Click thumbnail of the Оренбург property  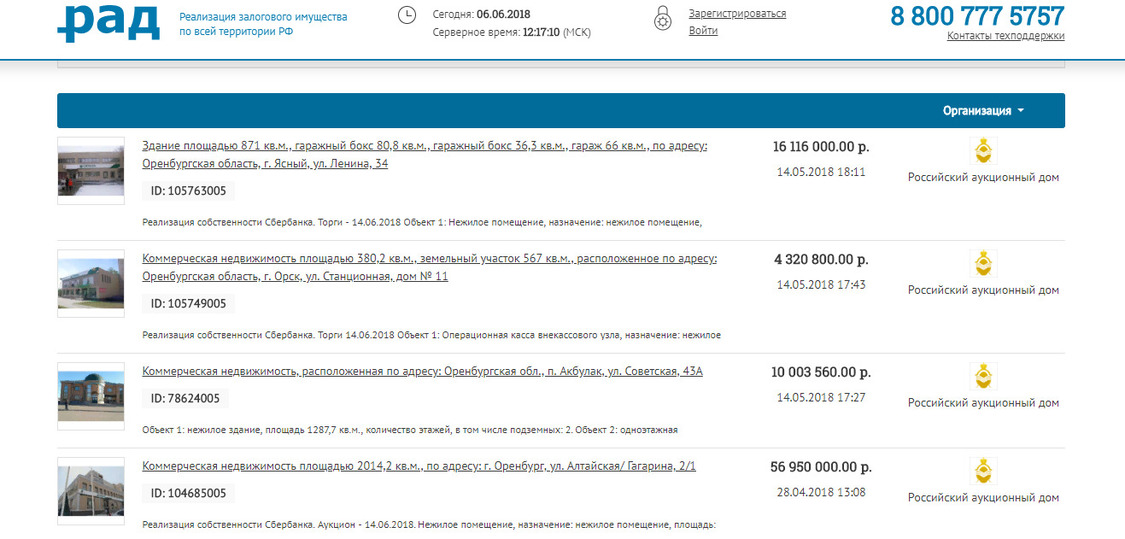coord(91,491)
